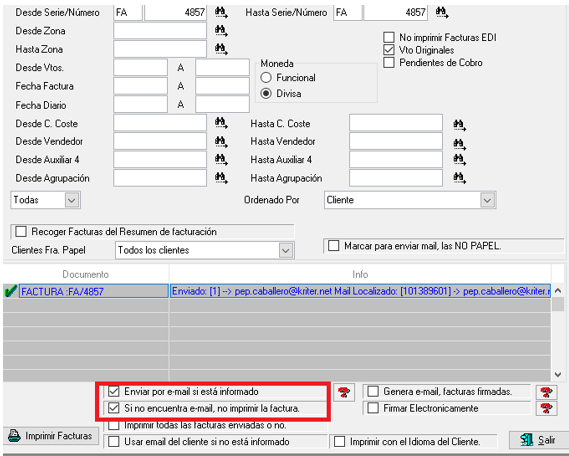Screen dimensions: 569x456
Task: Click binoculars search icon for Desde Zona
Action: click(221, 30)
